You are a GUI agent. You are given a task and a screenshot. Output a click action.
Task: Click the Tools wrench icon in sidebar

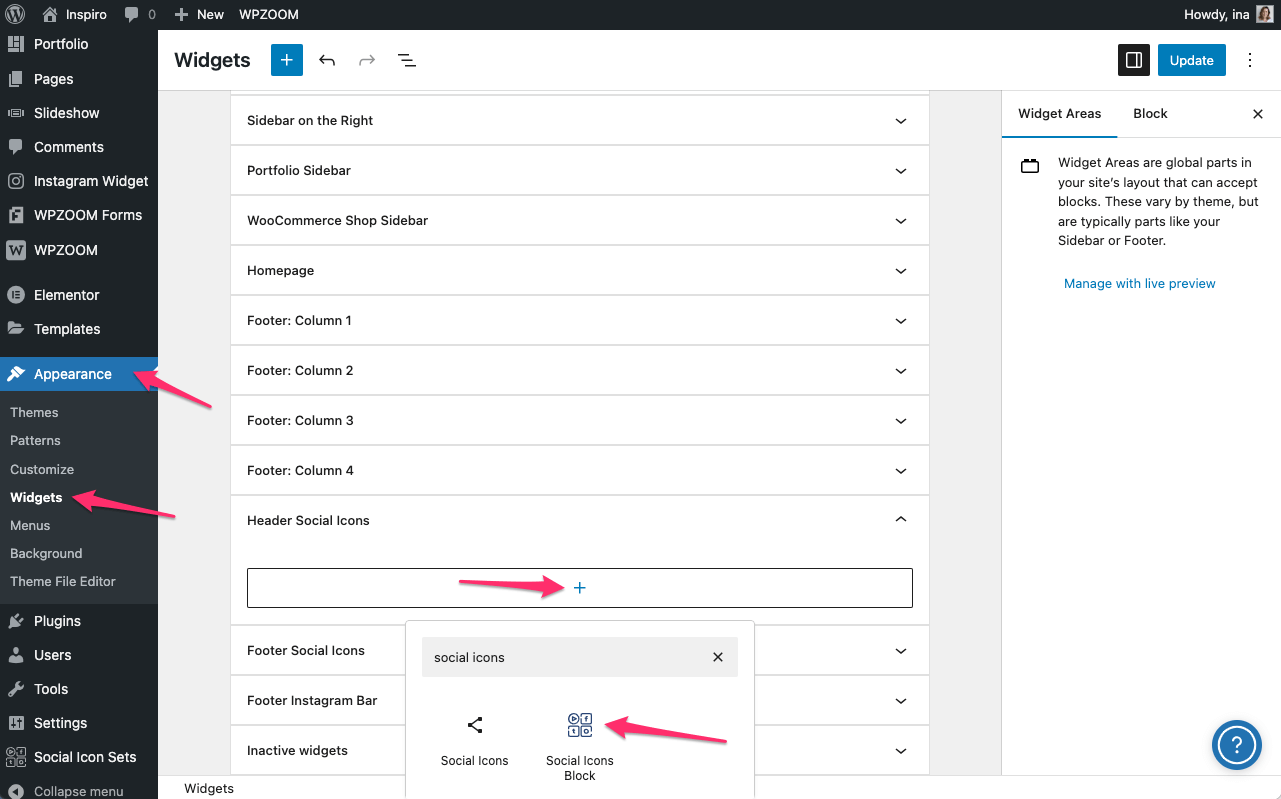point(16,689)
